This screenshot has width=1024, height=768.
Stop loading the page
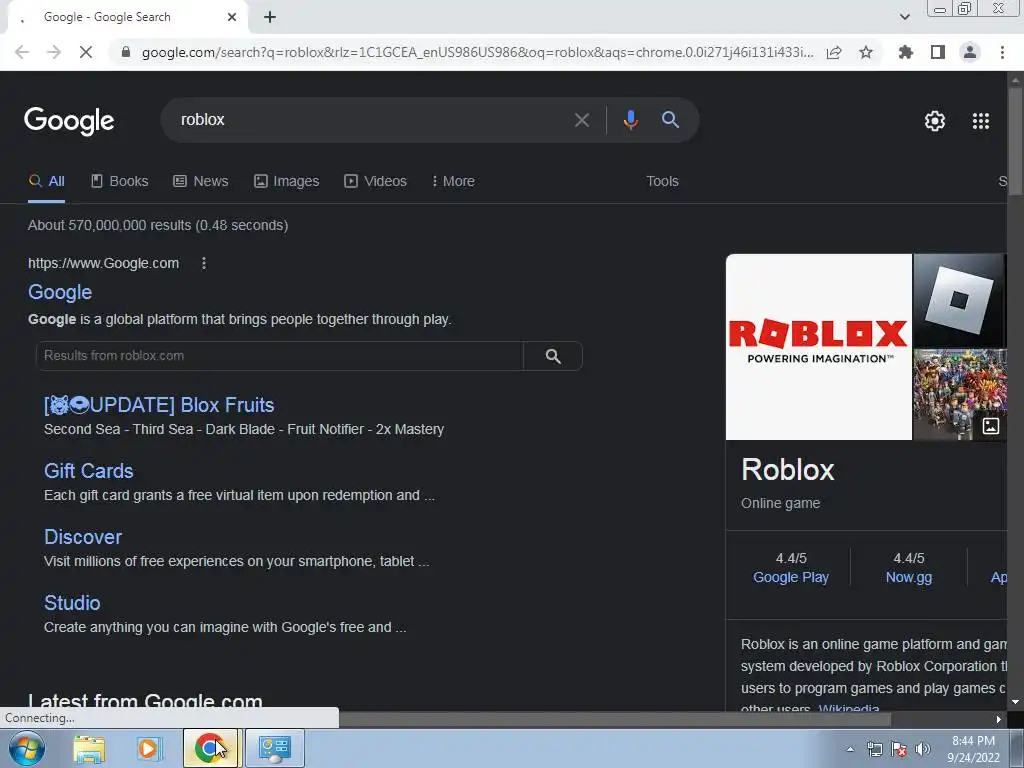(x=86, y=52)
